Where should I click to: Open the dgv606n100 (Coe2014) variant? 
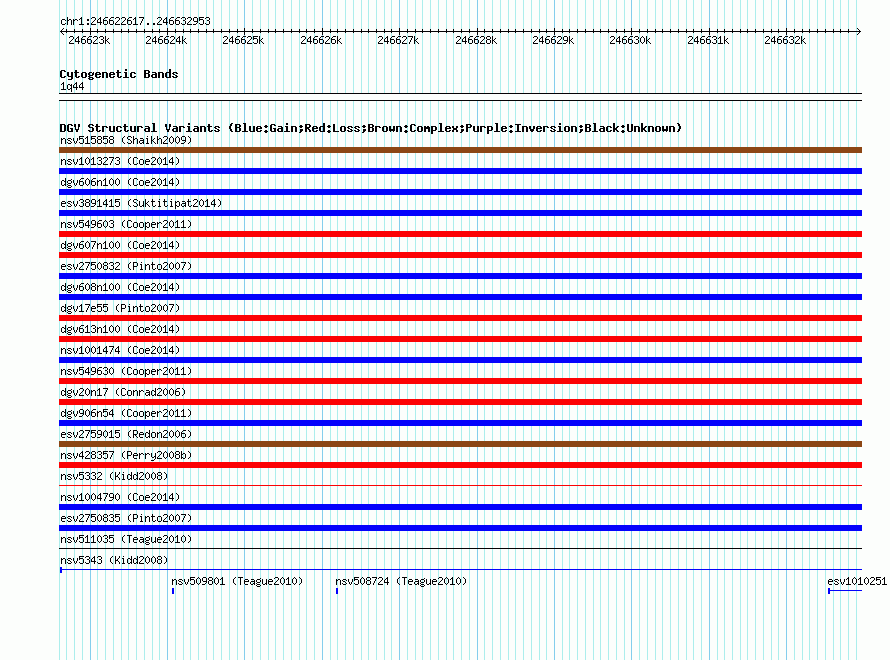[120, 182]
